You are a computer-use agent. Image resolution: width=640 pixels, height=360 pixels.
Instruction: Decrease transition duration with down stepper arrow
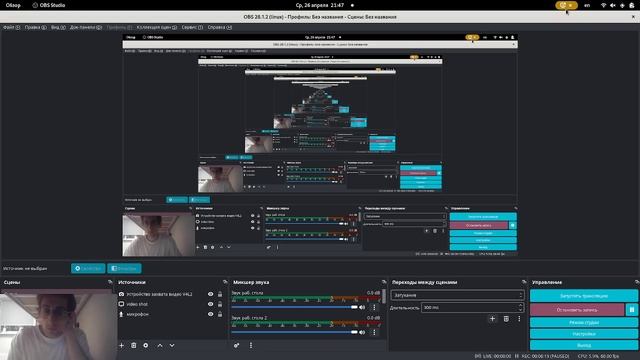[x=520, y=309]
